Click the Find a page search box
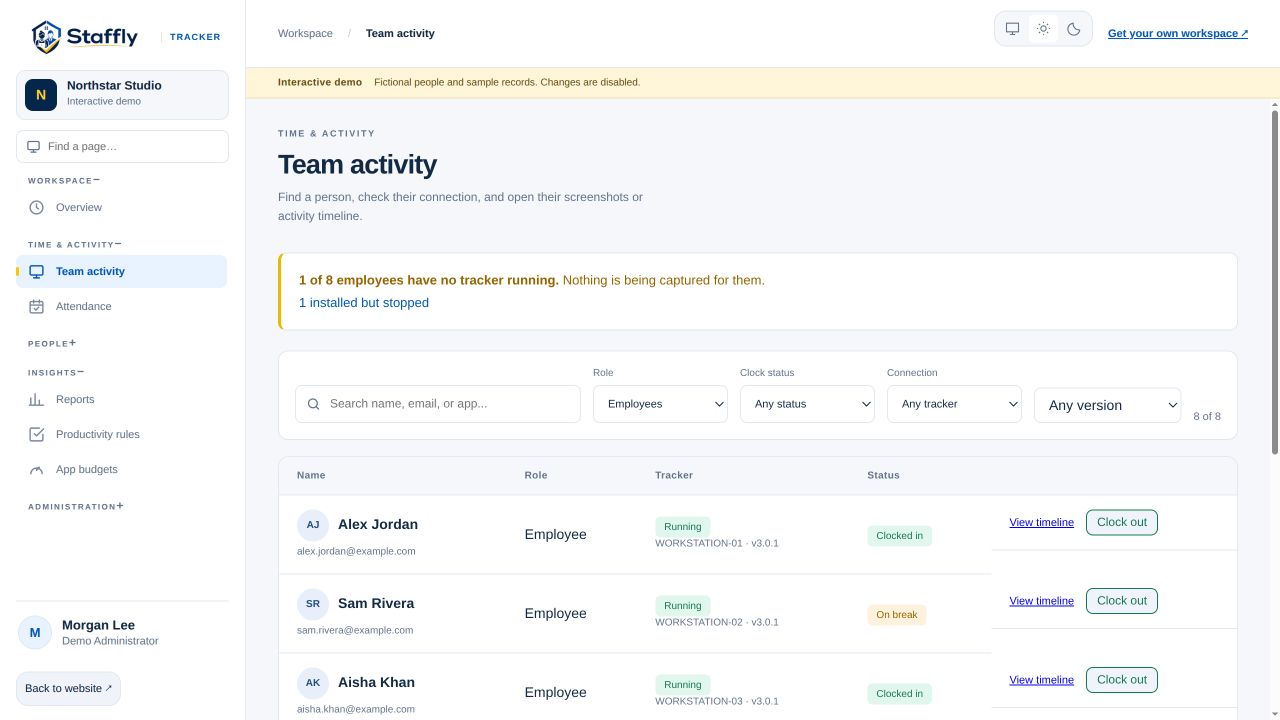This screenshot has width=1280, height=720. (x=122, y=146)
